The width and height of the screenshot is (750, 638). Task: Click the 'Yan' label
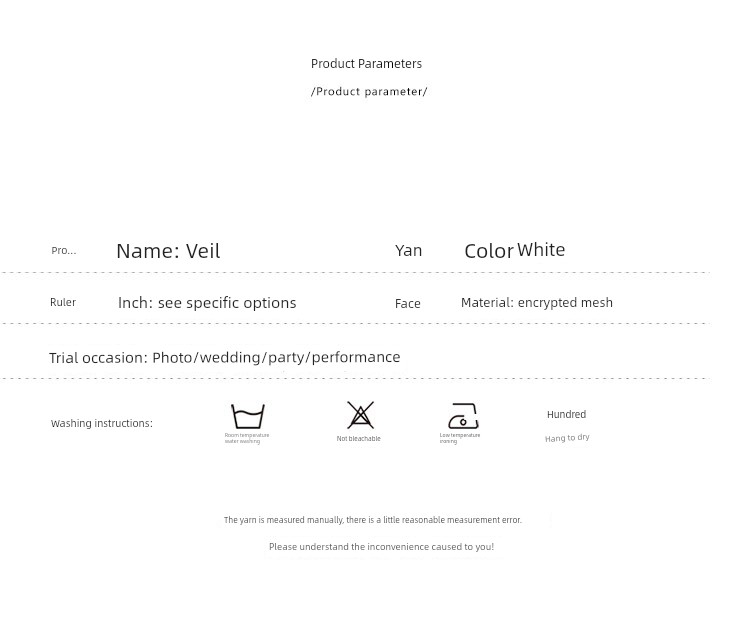[408, 251]
